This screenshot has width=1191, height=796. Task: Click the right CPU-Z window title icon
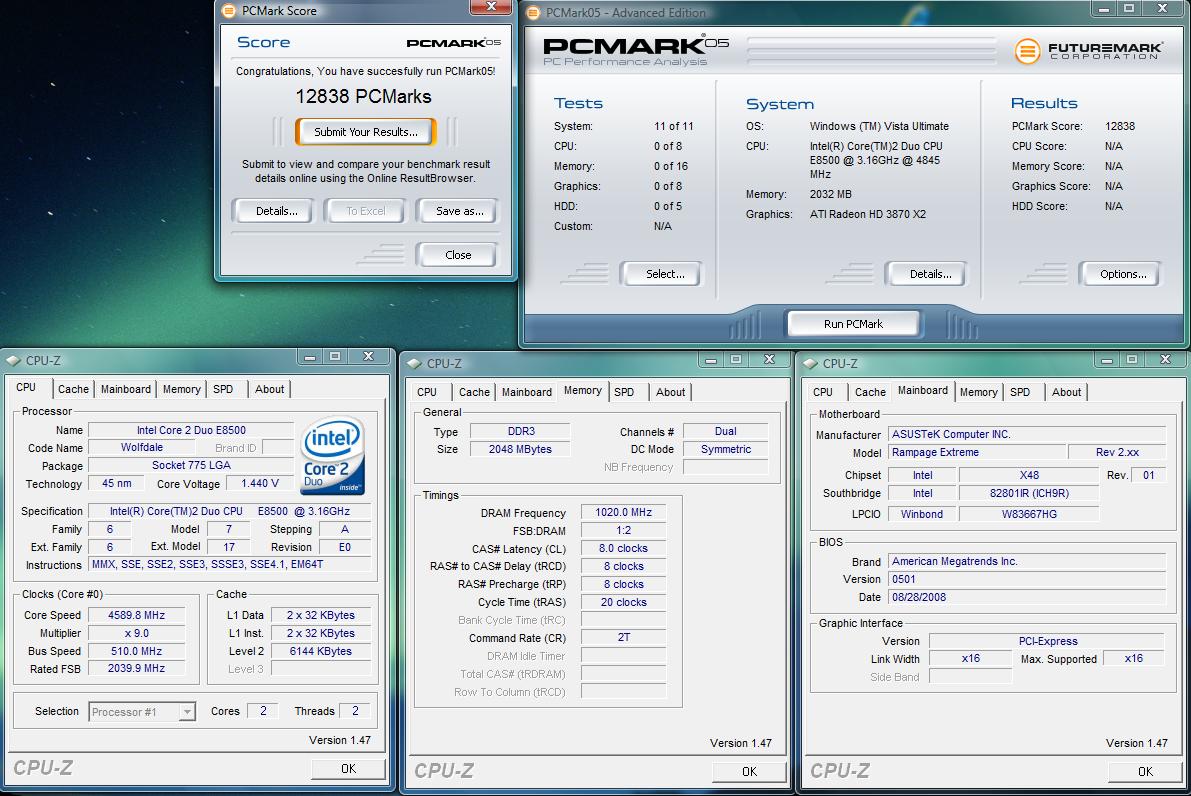[810, 364]
